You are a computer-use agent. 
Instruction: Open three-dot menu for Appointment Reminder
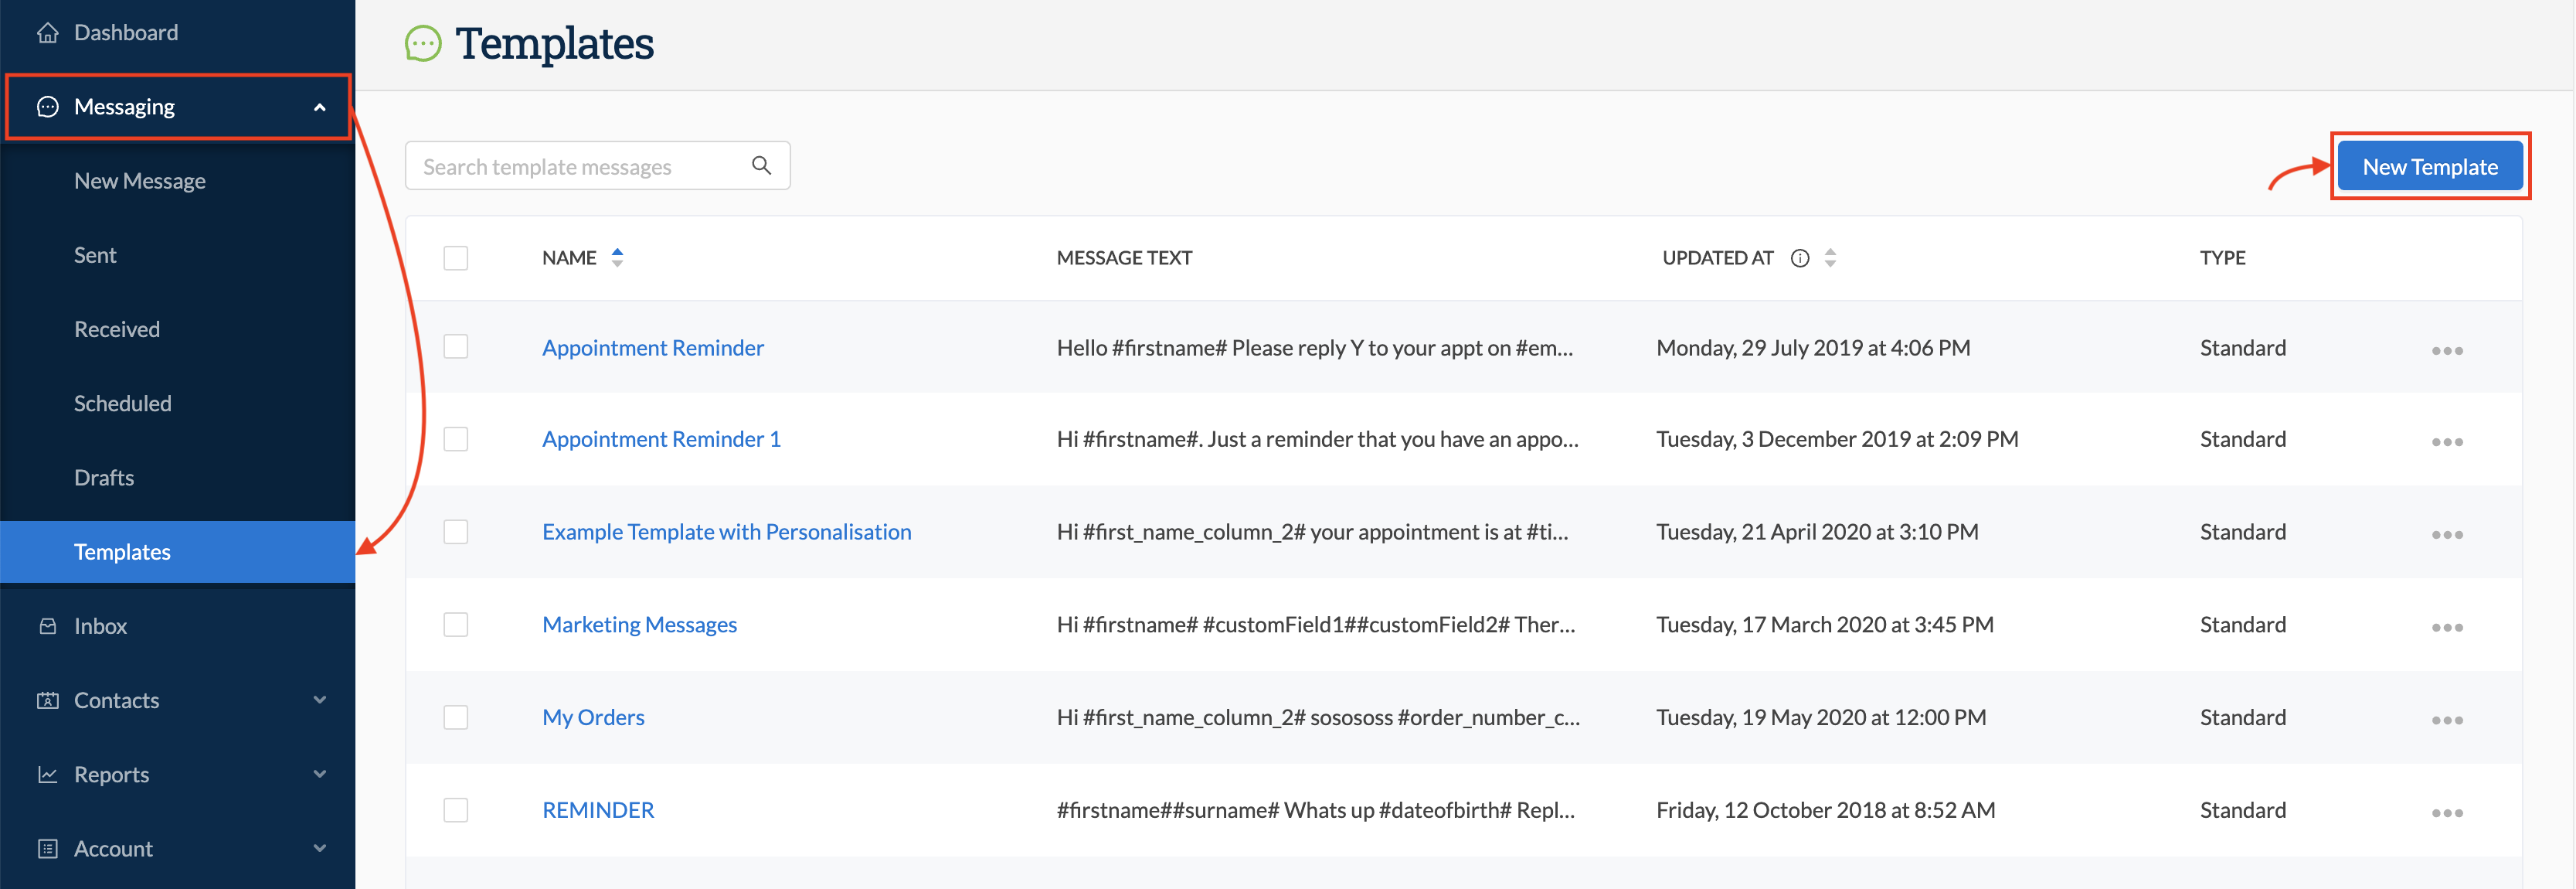coord(2446,350)
